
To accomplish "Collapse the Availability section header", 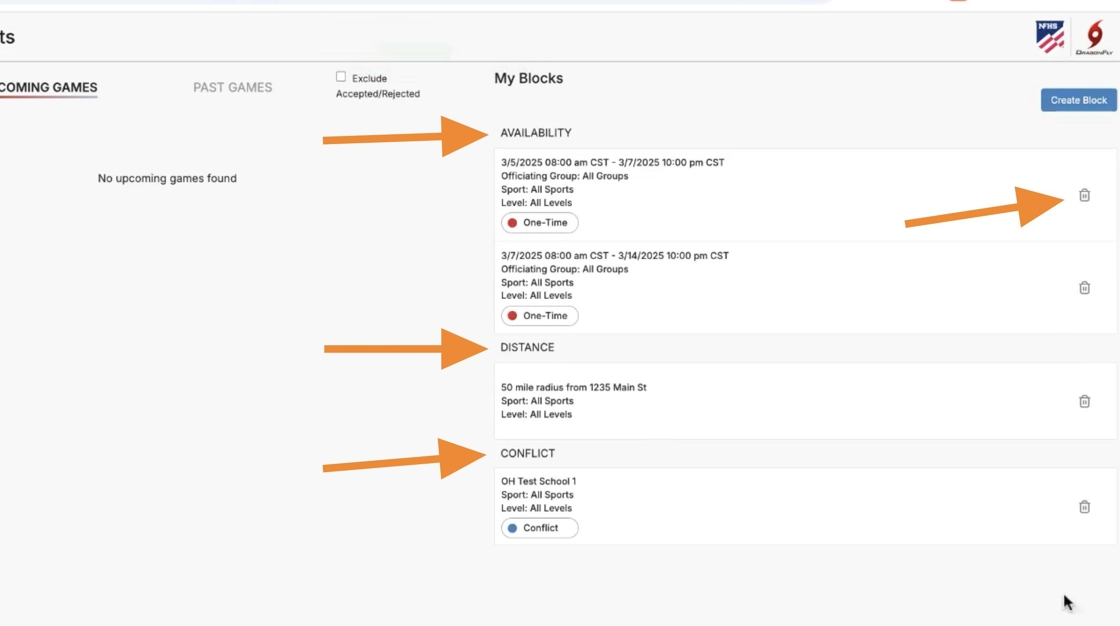I will tap(536, 133).
